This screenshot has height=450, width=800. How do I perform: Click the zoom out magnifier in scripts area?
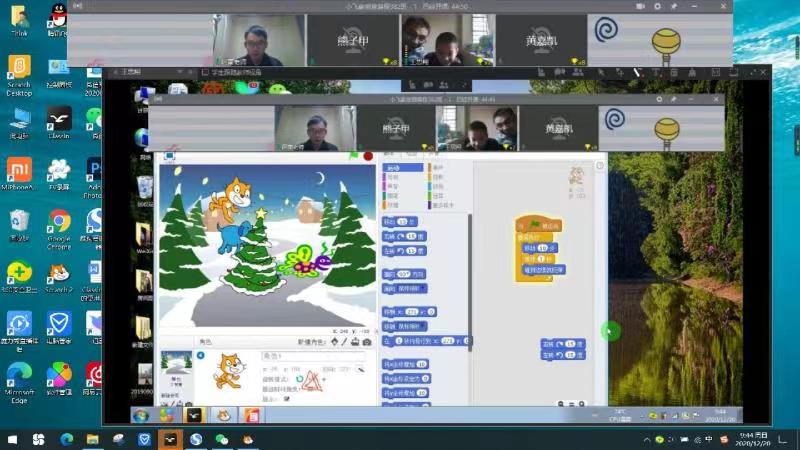[x=561, y=404]
